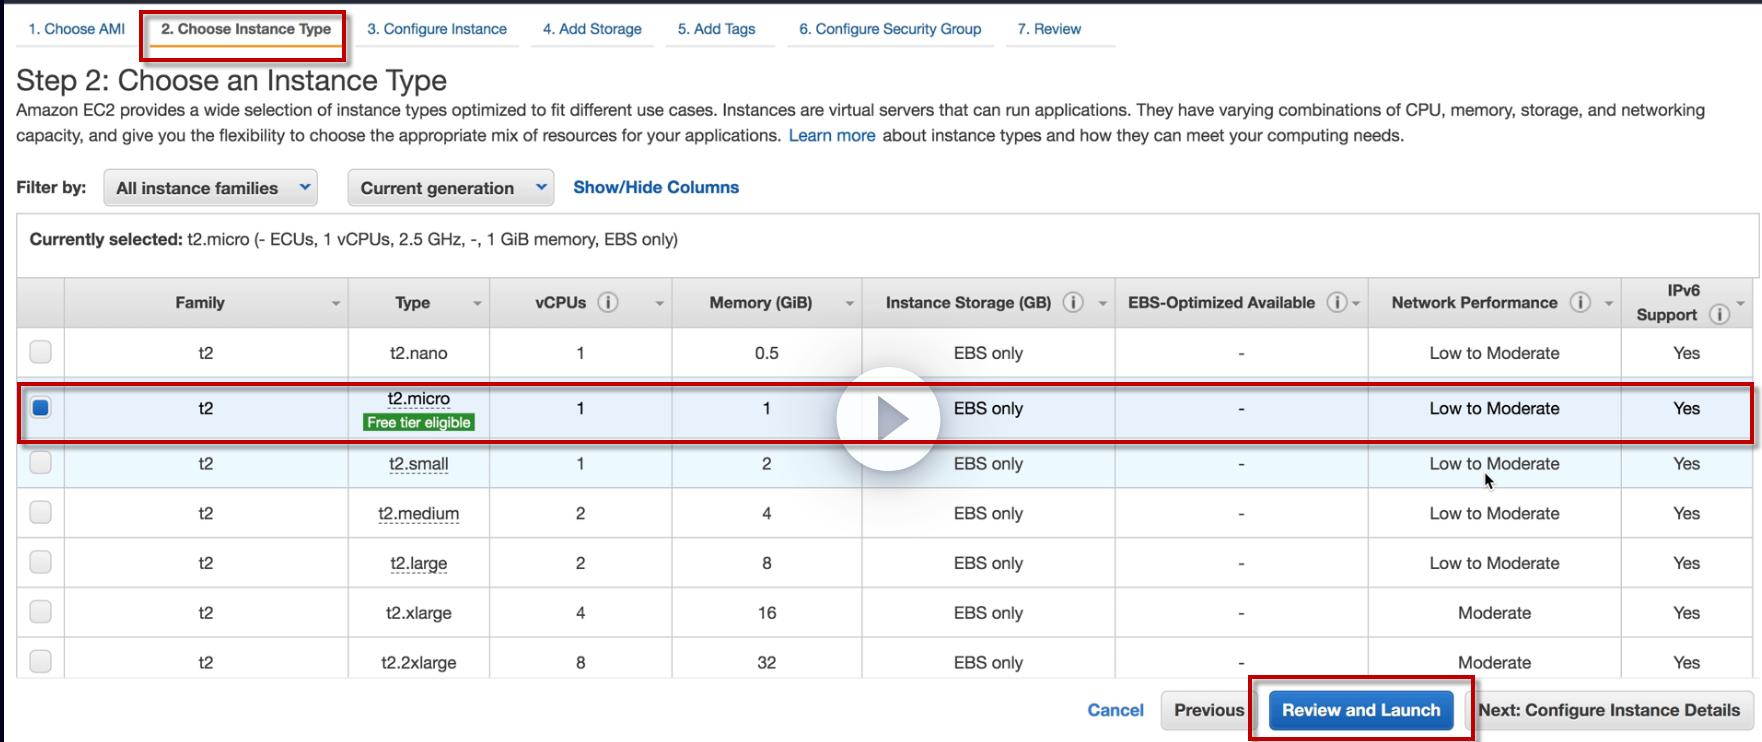The width and height of the screenshot is (1762, 742).
Task: Open the Family column sort arrow
Action: (336, 304)
